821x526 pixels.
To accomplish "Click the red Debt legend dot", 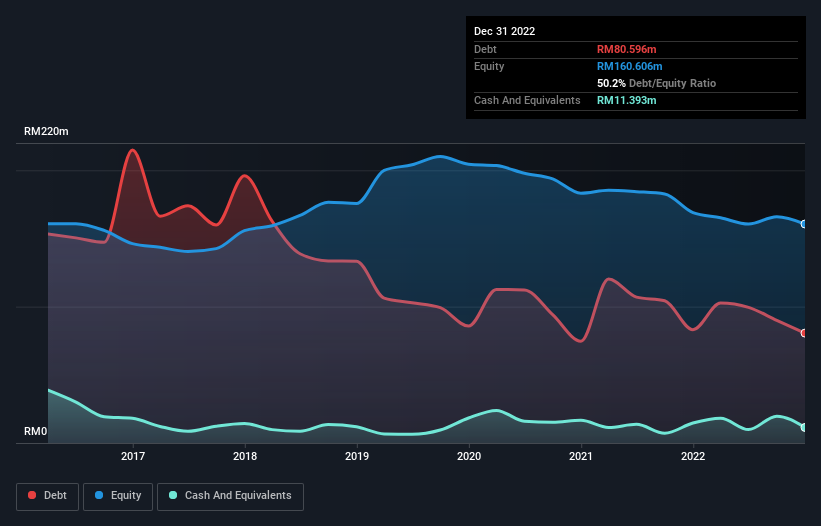I will tap(32, 495).
